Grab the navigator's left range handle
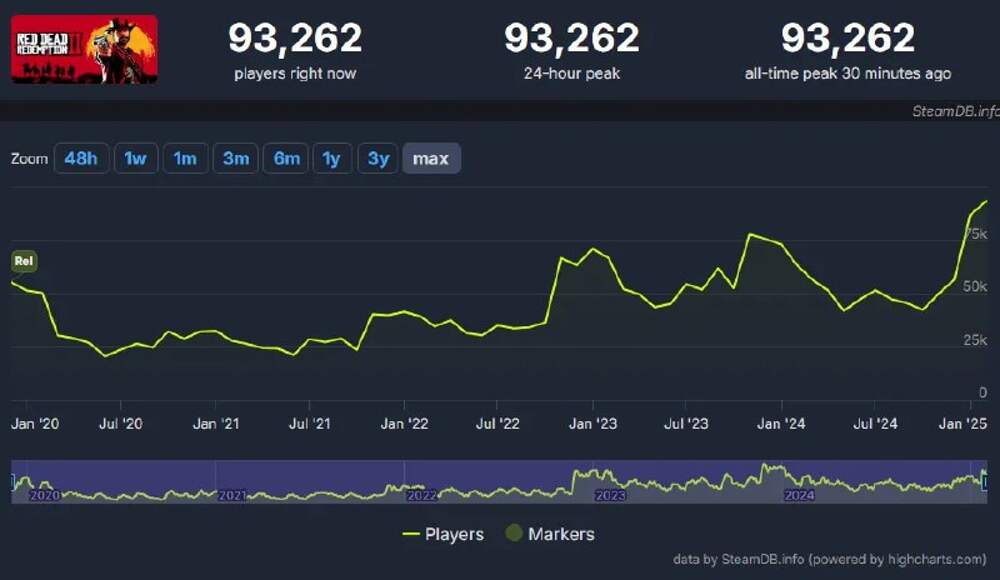The width and height of the screenshot is (1000, 580). (12, 482)
